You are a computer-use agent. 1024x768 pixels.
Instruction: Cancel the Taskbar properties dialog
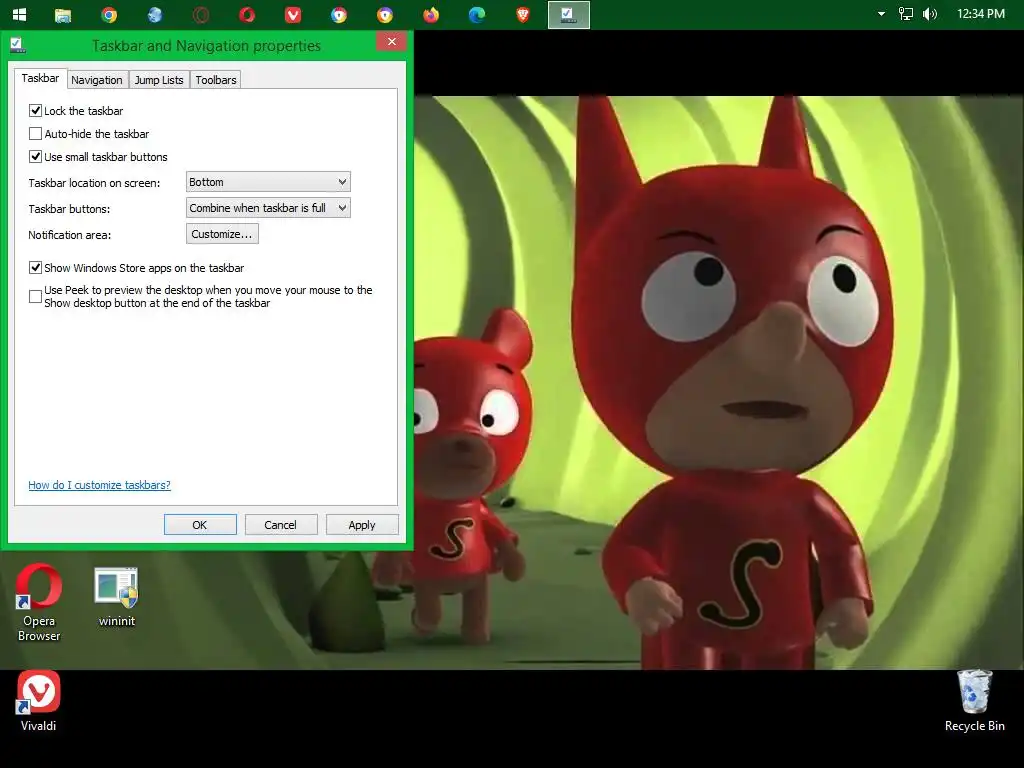(281, 525)
